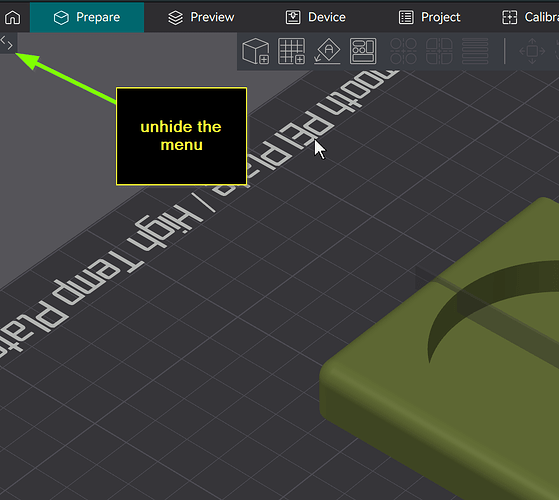Open the Variable layer height tool
The width and height of the screenshot is (559, 500).
pyautogui.click(x=475, y=51)
